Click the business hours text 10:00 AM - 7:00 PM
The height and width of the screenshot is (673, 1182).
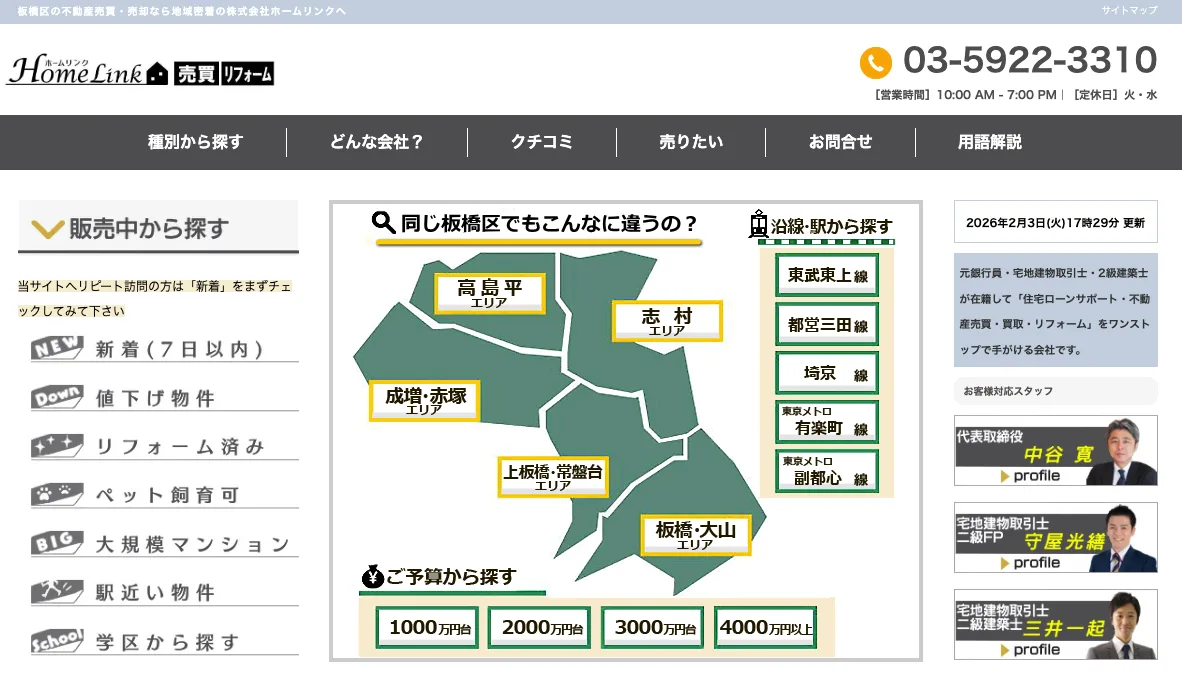click(x=997, y=95)
